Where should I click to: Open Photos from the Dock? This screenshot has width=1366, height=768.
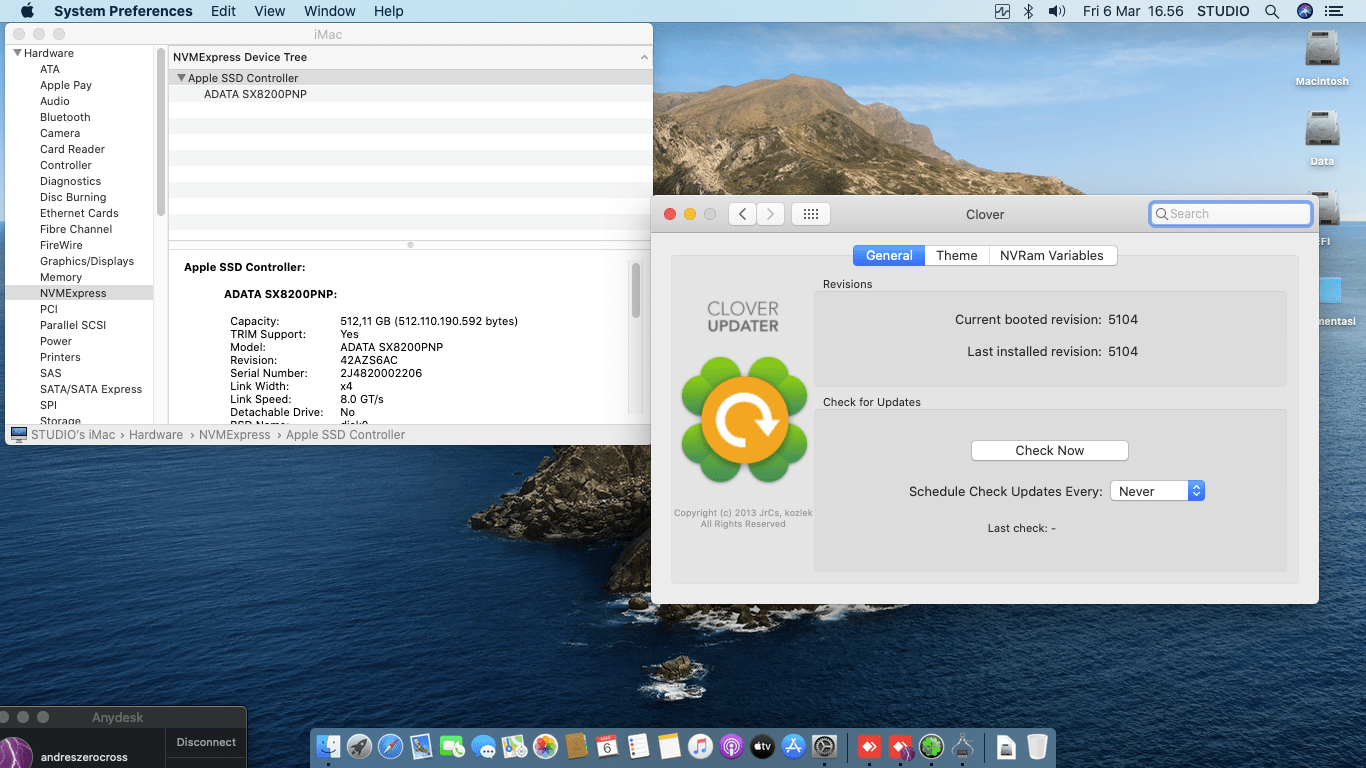[x=545, y=746]
